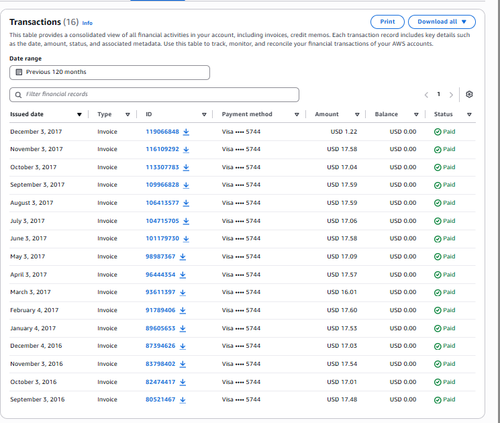The image size is (500, 423).
Task: Open invoice link 98987367
Action: tap(160, 257)
